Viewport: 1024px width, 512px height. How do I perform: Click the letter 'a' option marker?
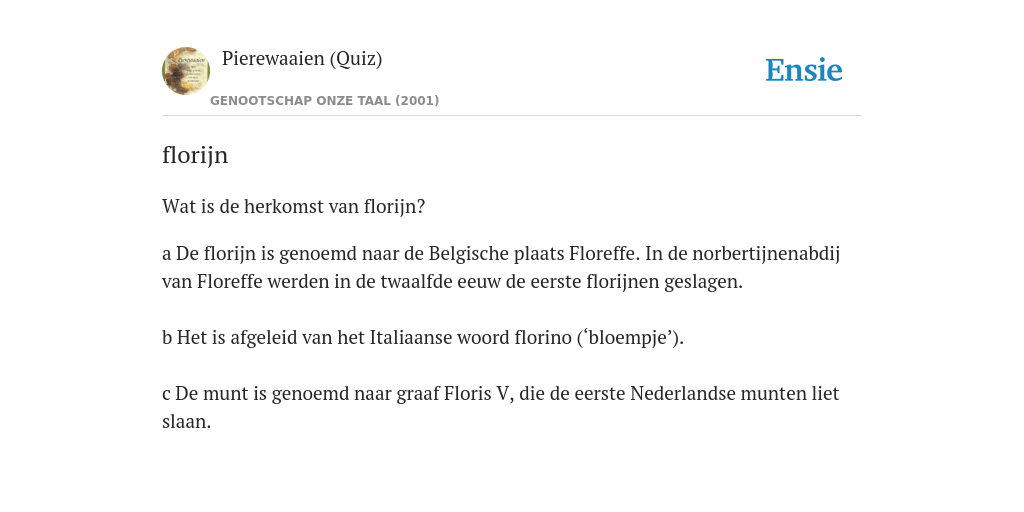(x=167, y=255)
